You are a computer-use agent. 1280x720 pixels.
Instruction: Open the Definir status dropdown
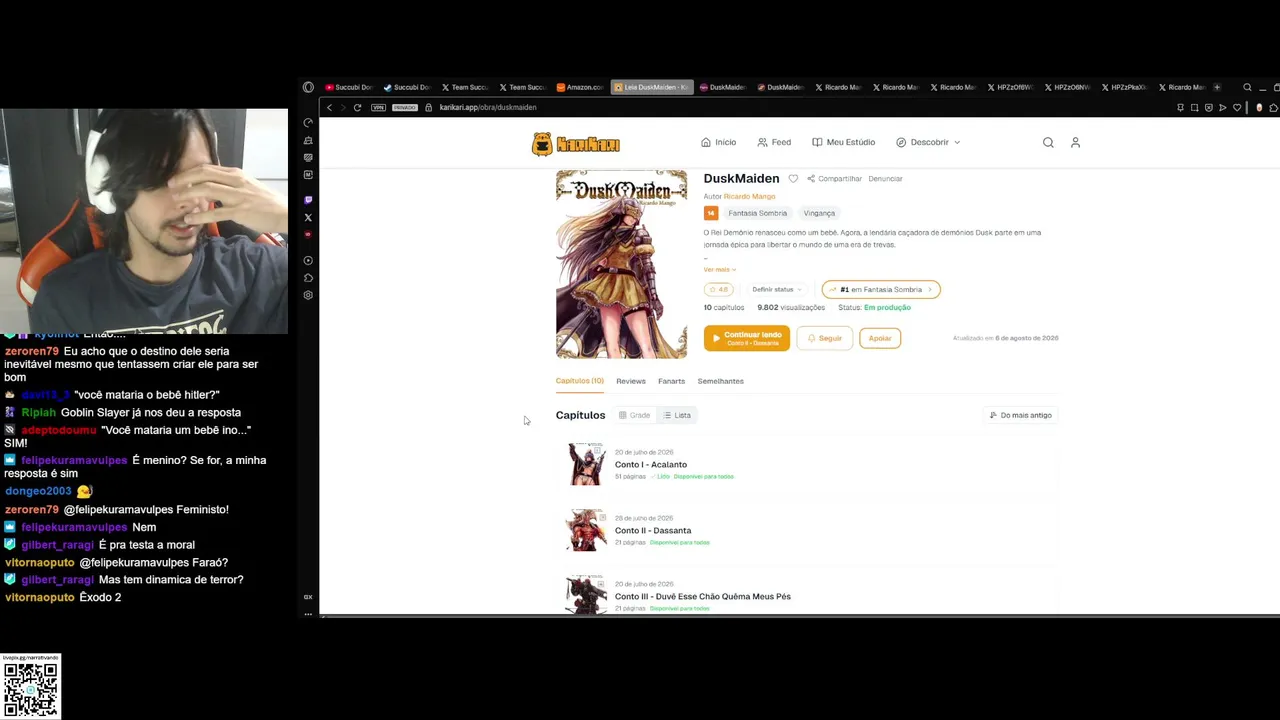[x=777, y=289]
